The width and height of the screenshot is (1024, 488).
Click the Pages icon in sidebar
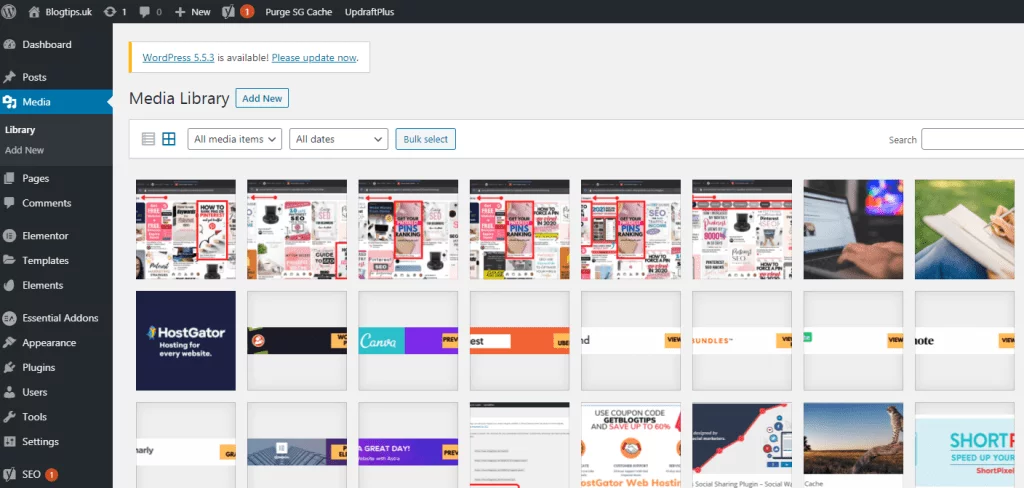tap(10, 178)
